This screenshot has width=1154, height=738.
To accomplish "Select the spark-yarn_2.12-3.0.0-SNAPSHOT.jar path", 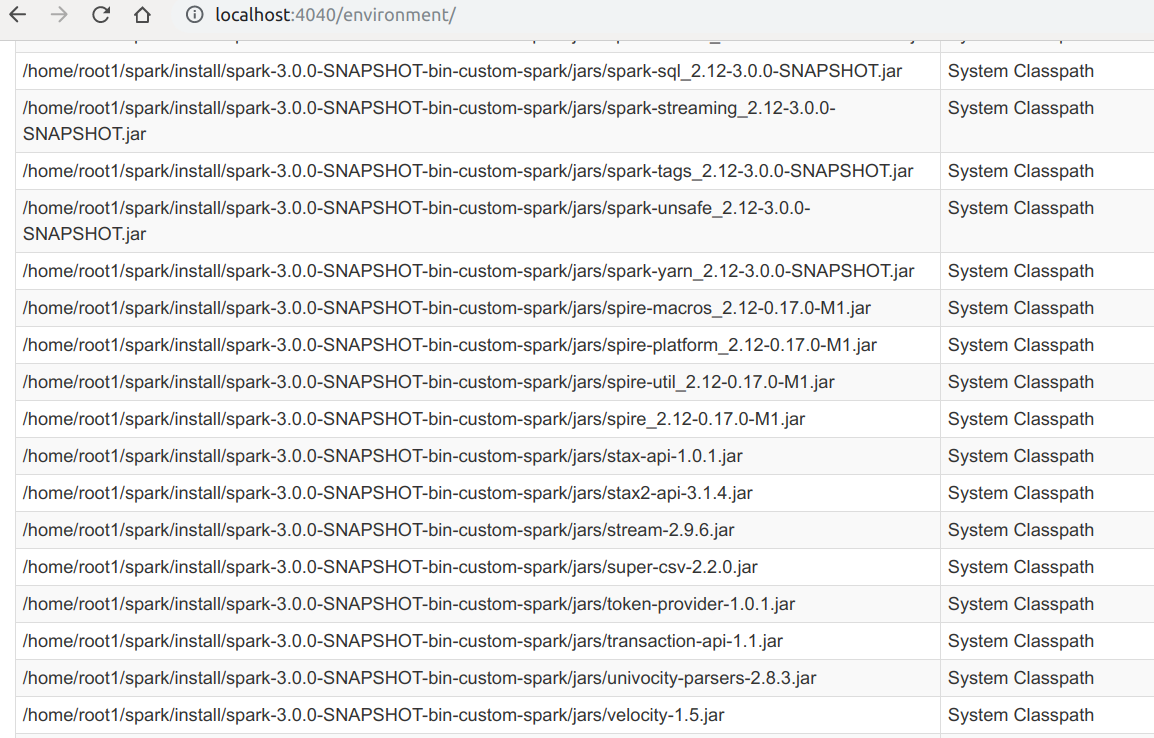I will (468, 272).
